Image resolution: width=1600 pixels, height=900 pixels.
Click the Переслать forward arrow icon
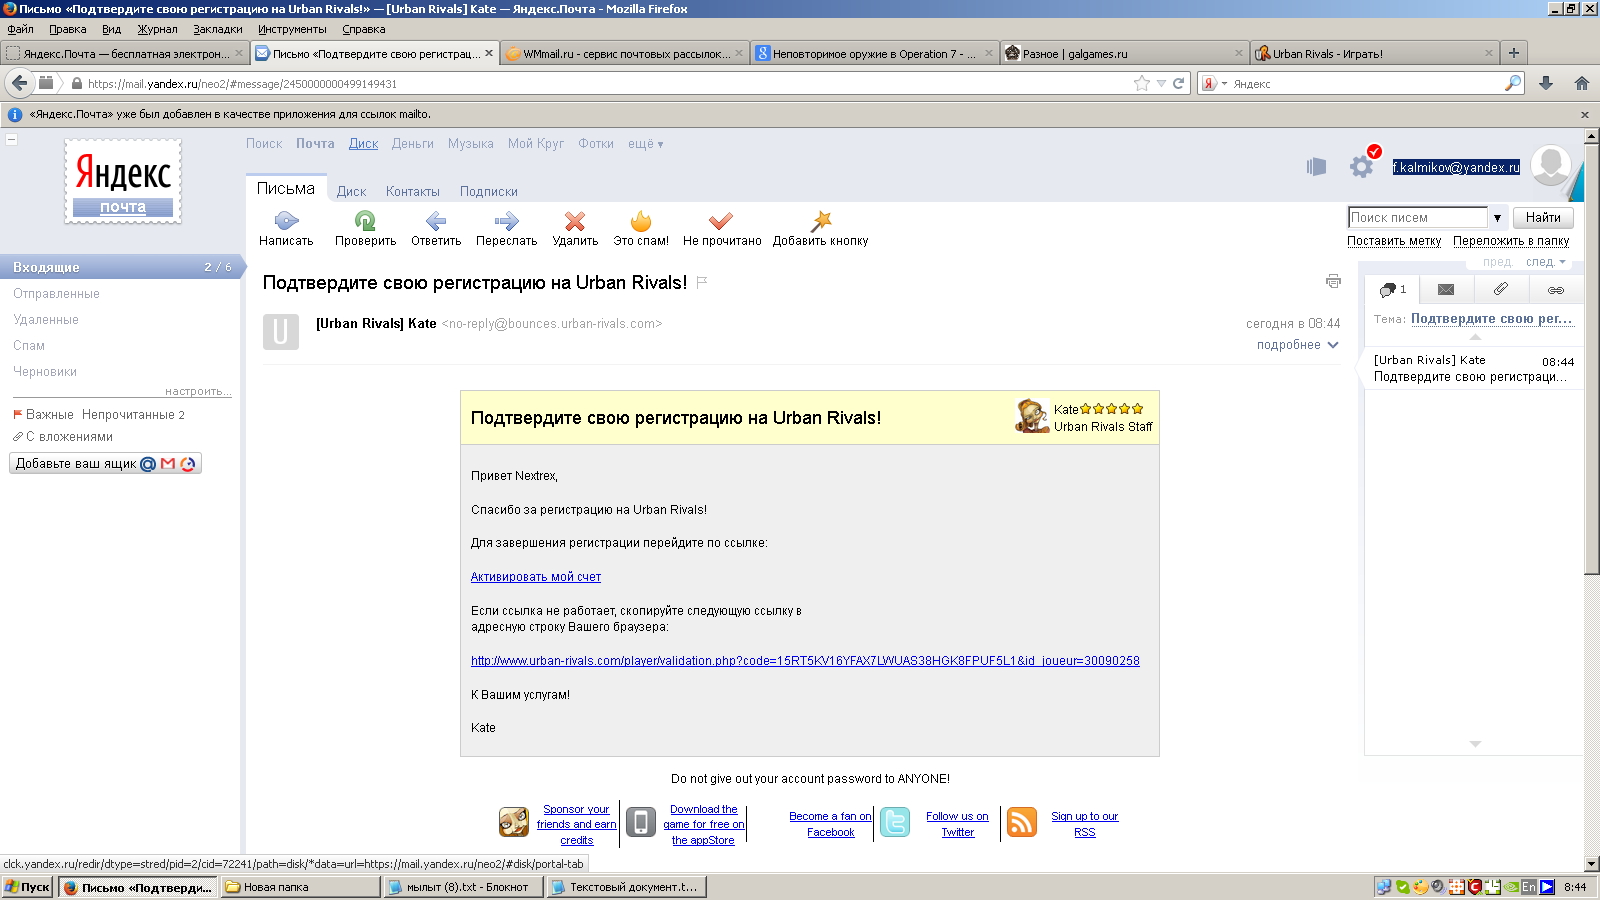pyautogui.click(x=507, y=221)
